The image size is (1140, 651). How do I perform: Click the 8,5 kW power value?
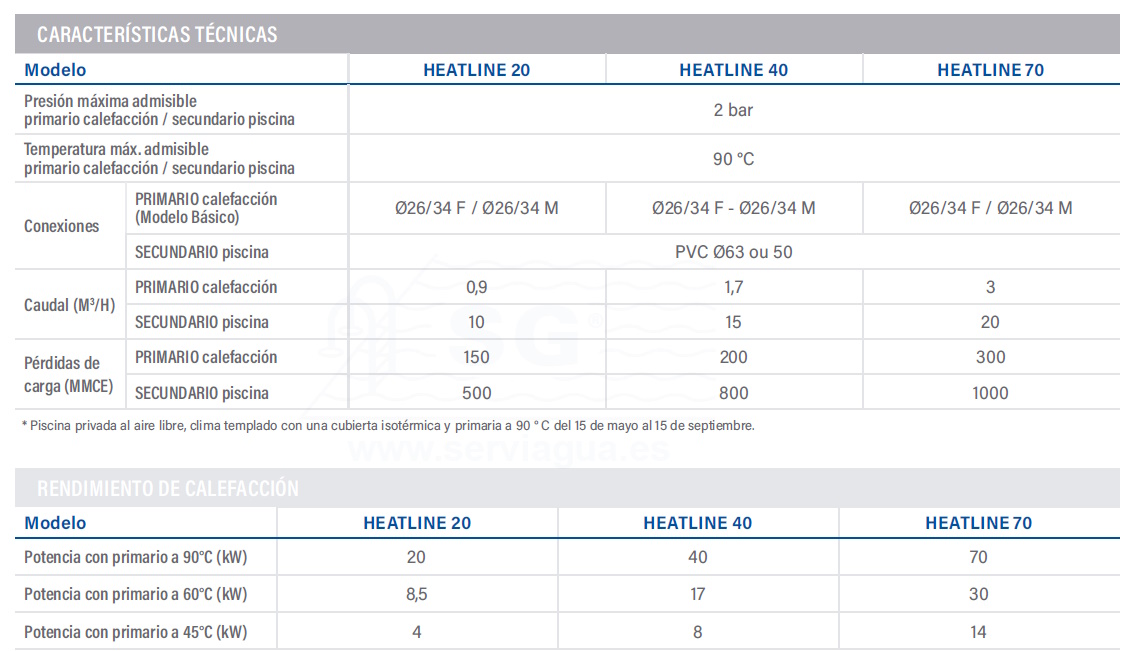click(416, 594)
